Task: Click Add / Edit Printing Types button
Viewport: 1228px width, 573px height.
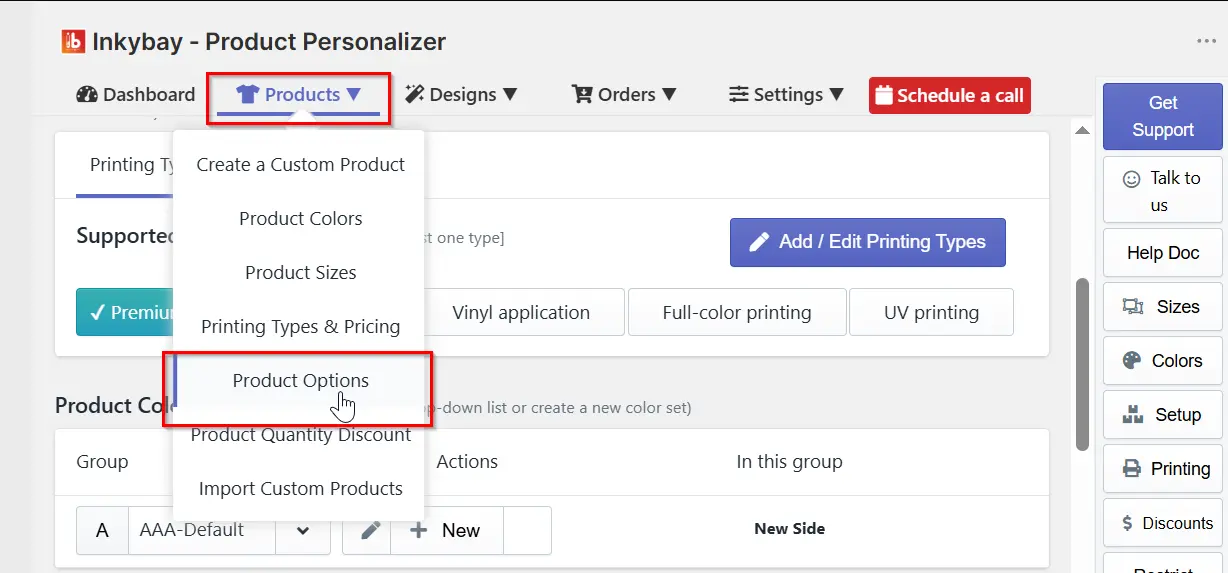Action: point(868,242)
